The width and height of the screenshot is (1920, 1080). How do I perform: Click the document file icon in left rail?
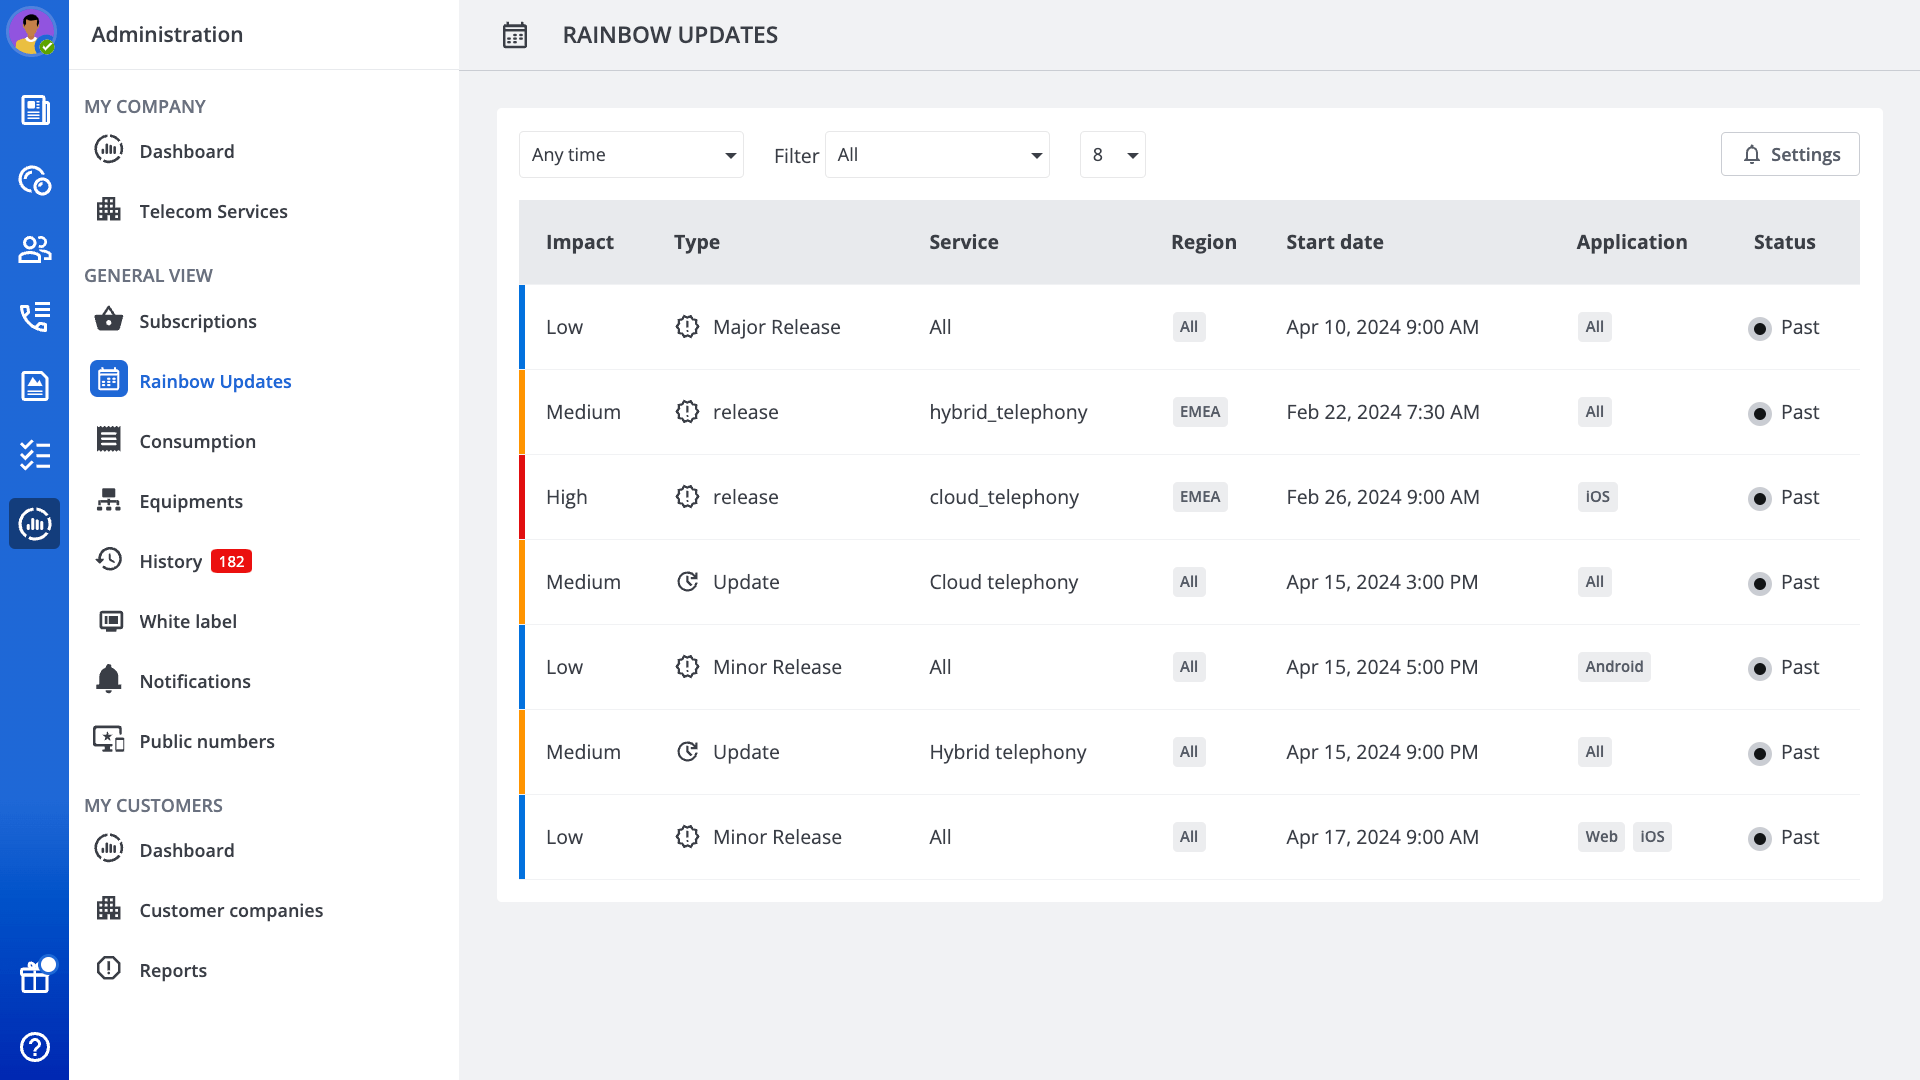35,386
